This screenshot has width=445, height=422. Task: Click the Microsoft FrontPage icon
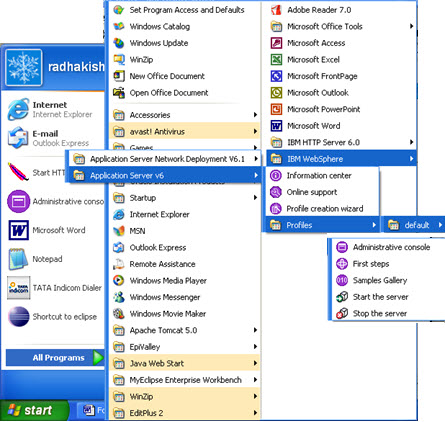tap(276, 76)
